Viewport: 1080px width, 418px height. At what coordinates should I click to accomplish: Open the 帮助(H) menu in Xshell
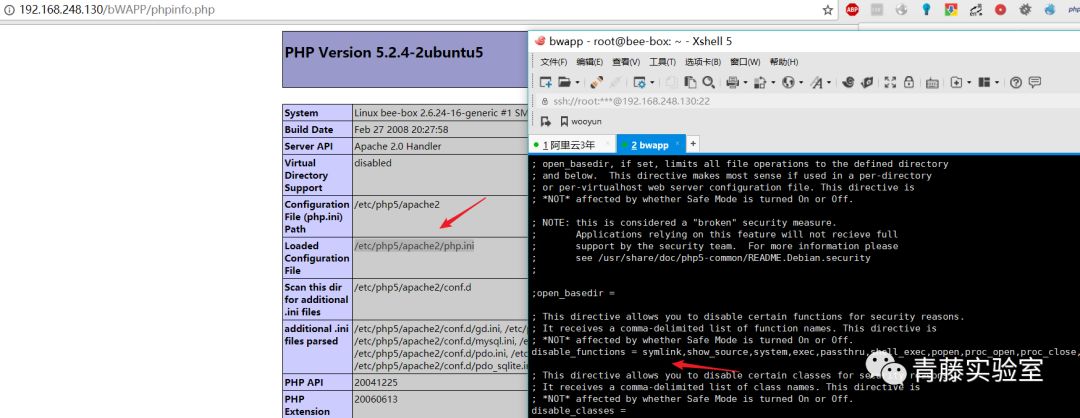tap(784, 62)
